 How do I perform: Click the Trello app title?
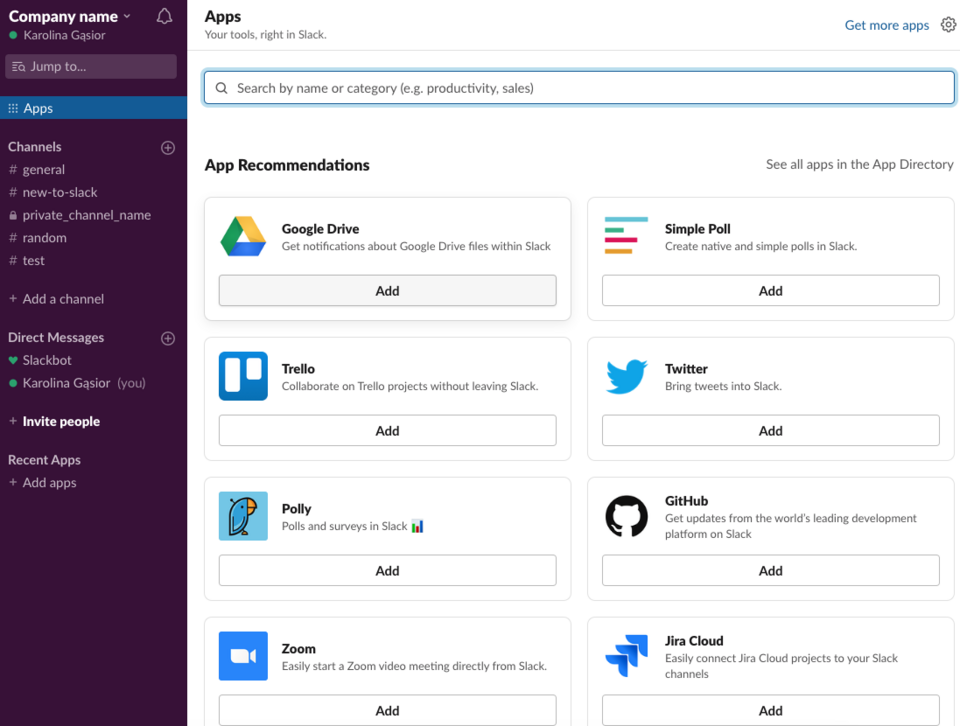click(298, 369)
